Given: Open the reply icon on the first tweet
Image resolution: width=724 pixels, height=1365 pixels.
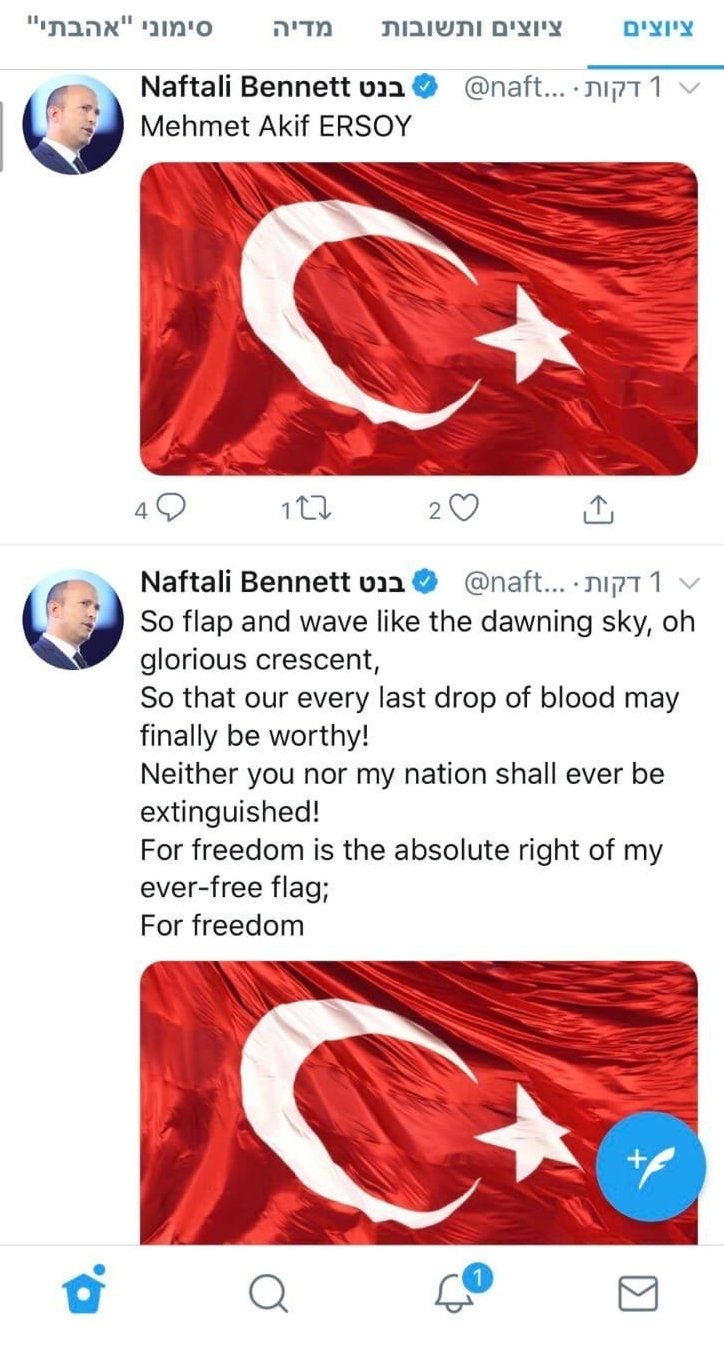Looking at the screenshot, I should tap(163, 508).
